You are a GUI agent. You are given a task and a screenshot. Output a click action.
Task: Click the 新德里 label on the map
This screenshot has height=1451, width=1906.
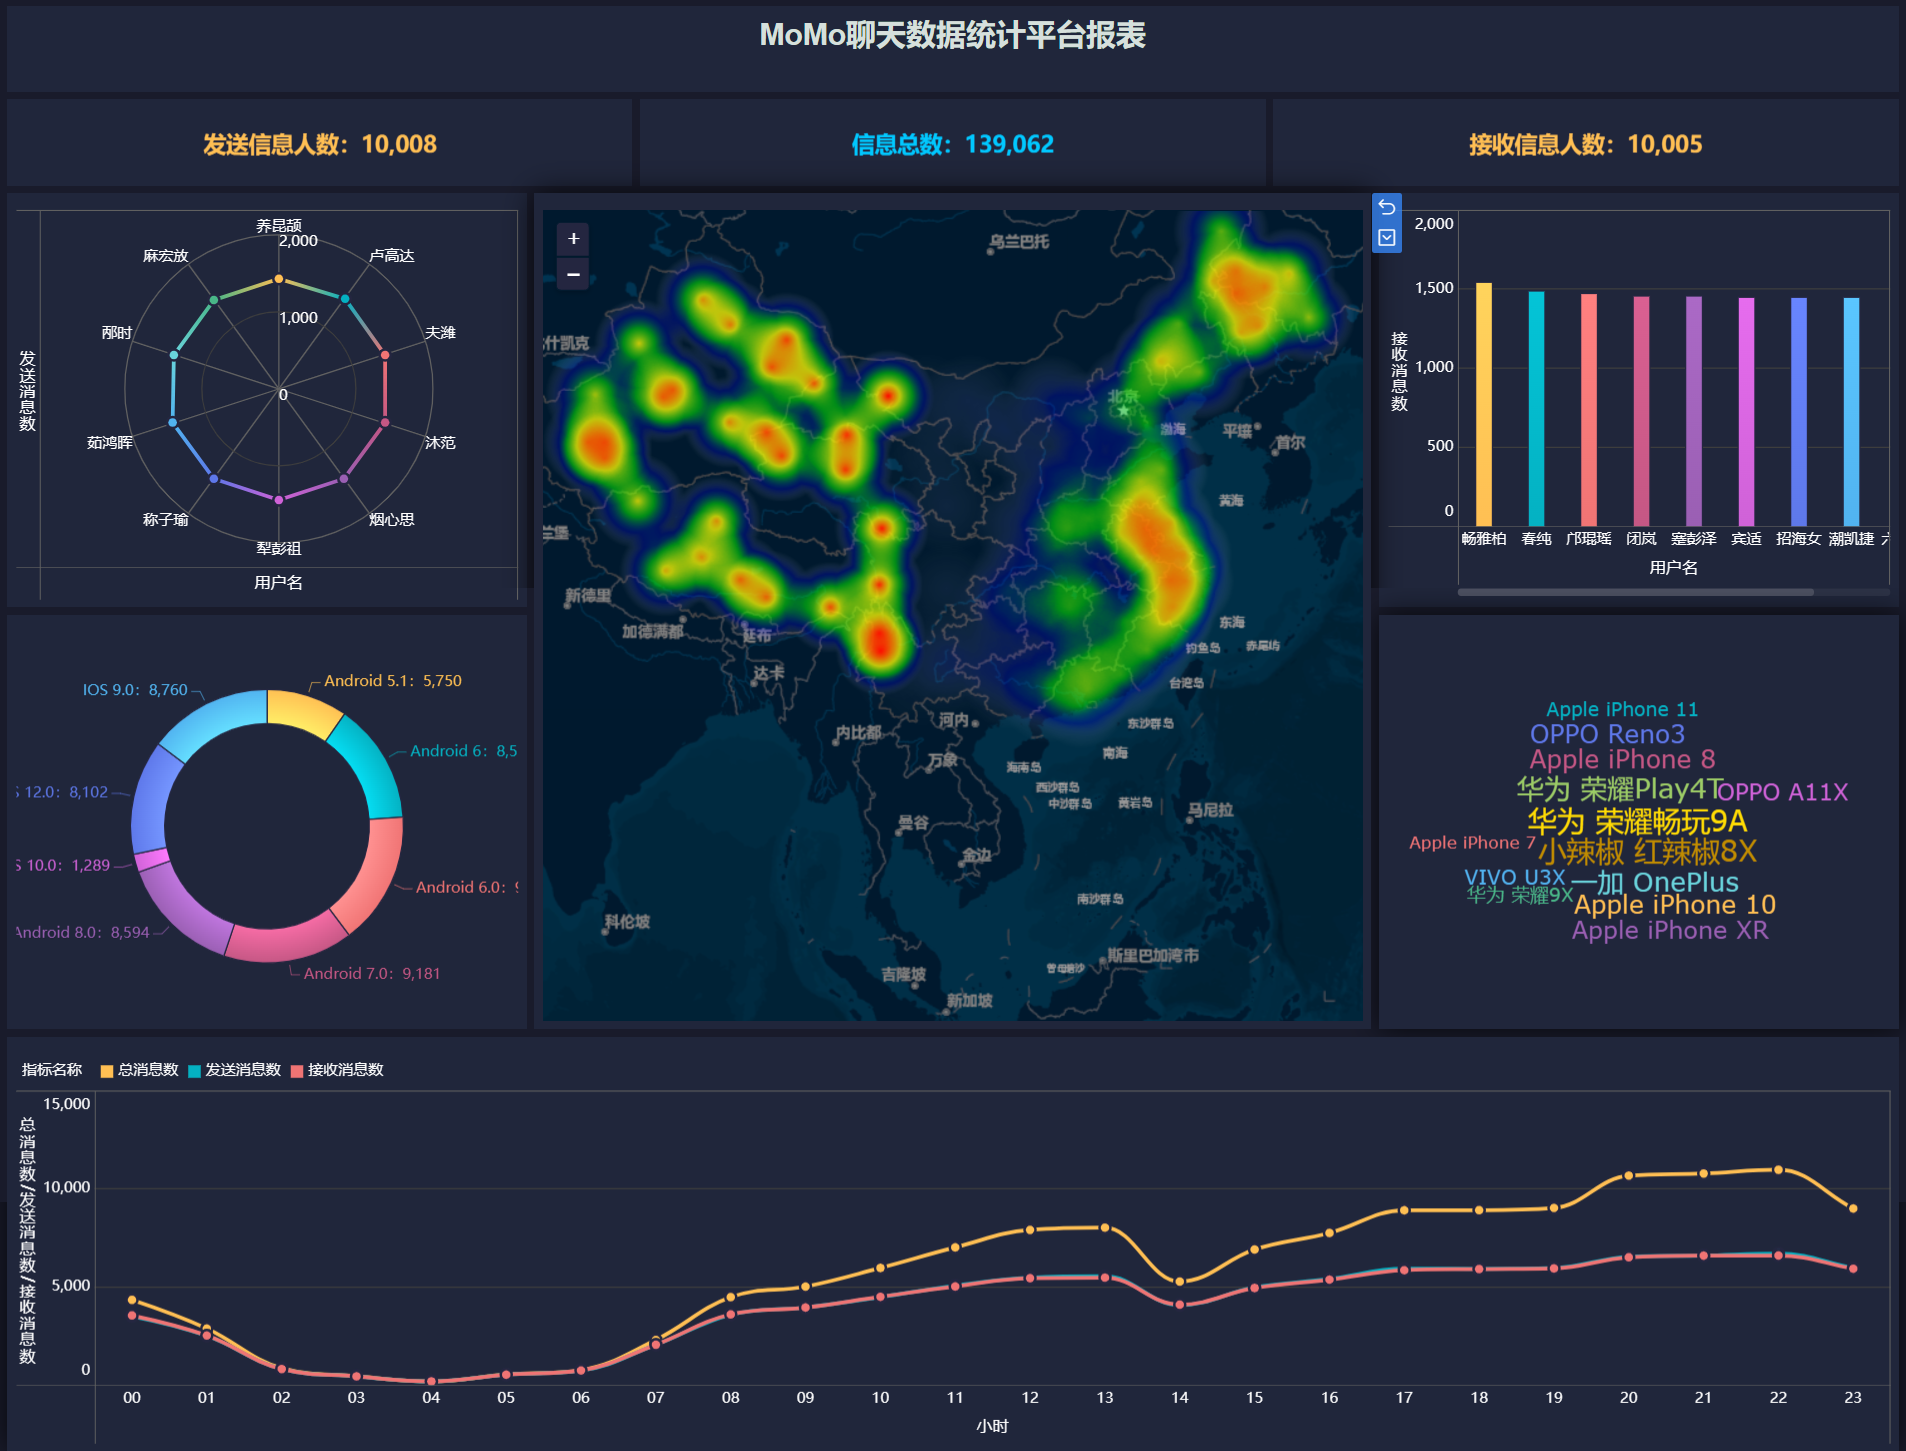(x=588, y=596)
